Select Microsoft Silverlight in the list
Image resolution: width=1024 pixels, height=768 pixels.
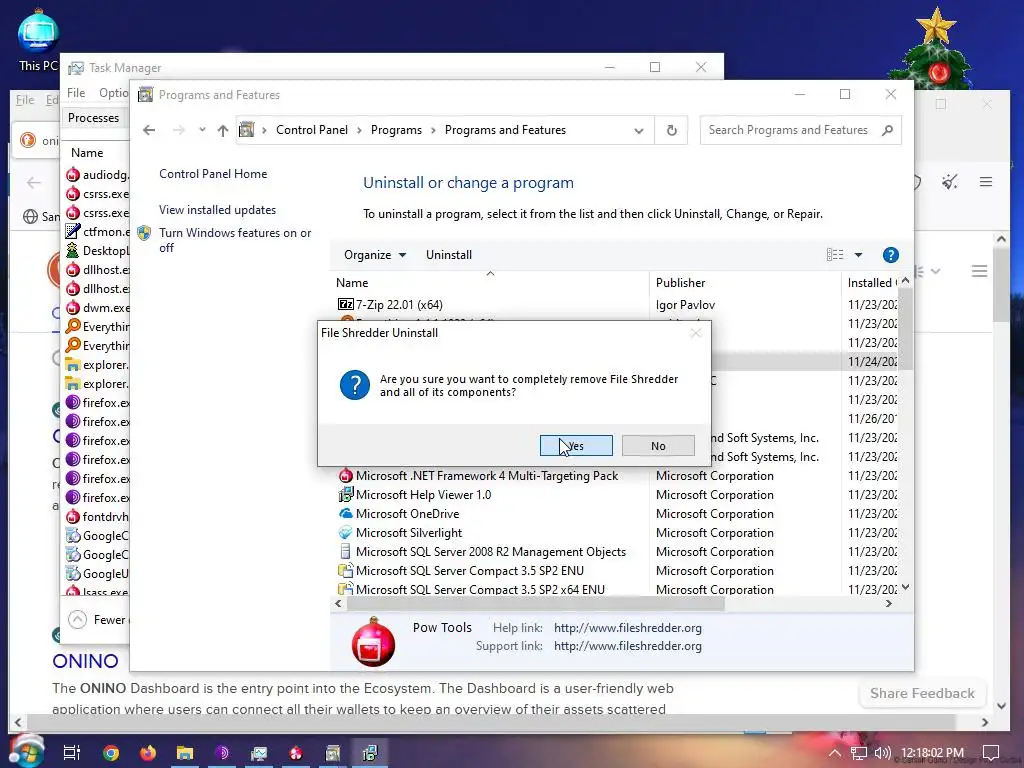coord(408,532)
